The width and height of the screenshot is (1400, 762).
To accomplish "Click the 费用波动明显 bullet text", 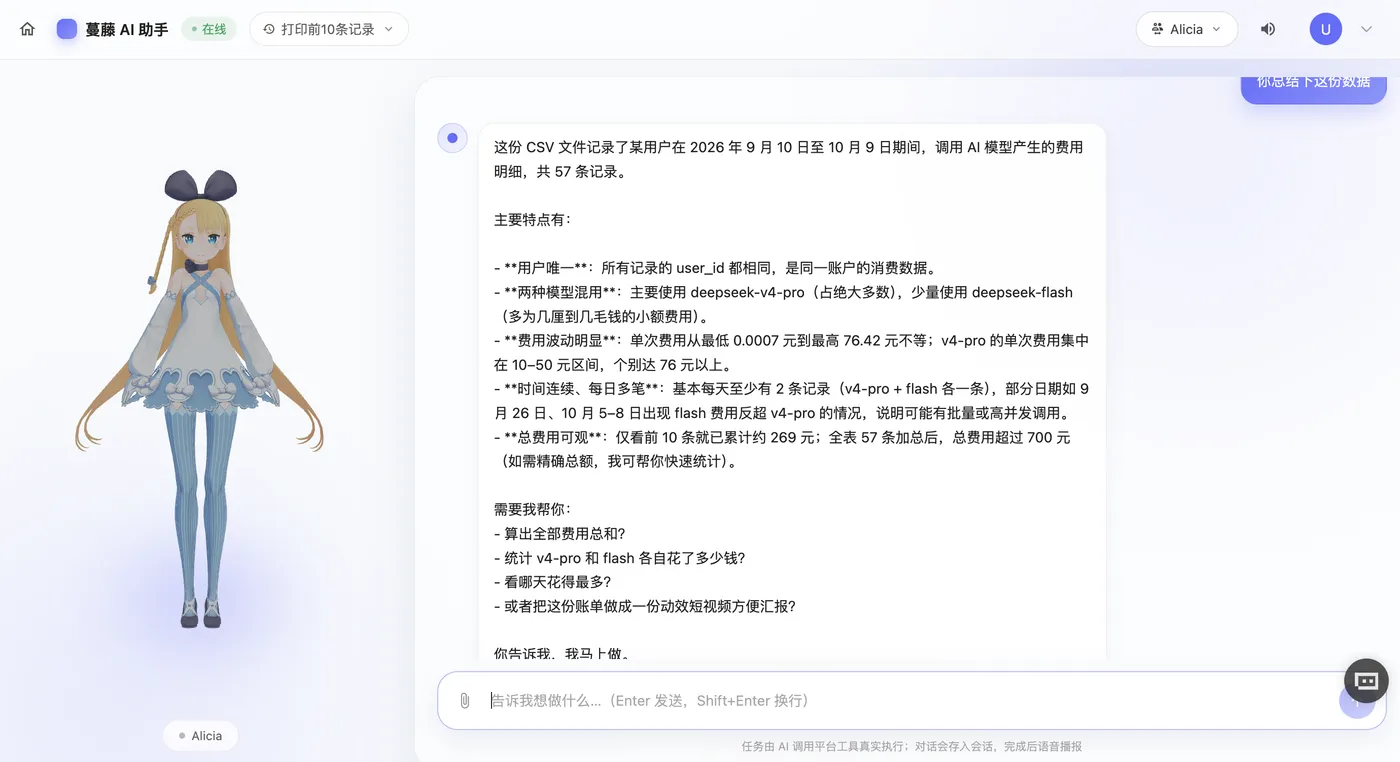I will coord(791,352).
